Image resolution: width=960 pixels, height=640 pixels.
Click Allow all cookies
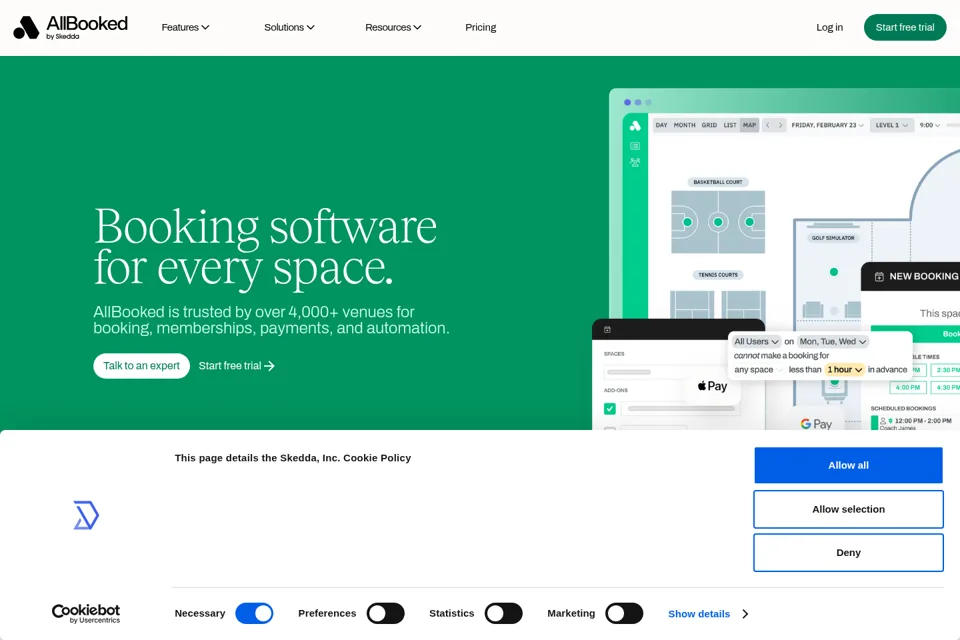848,465
